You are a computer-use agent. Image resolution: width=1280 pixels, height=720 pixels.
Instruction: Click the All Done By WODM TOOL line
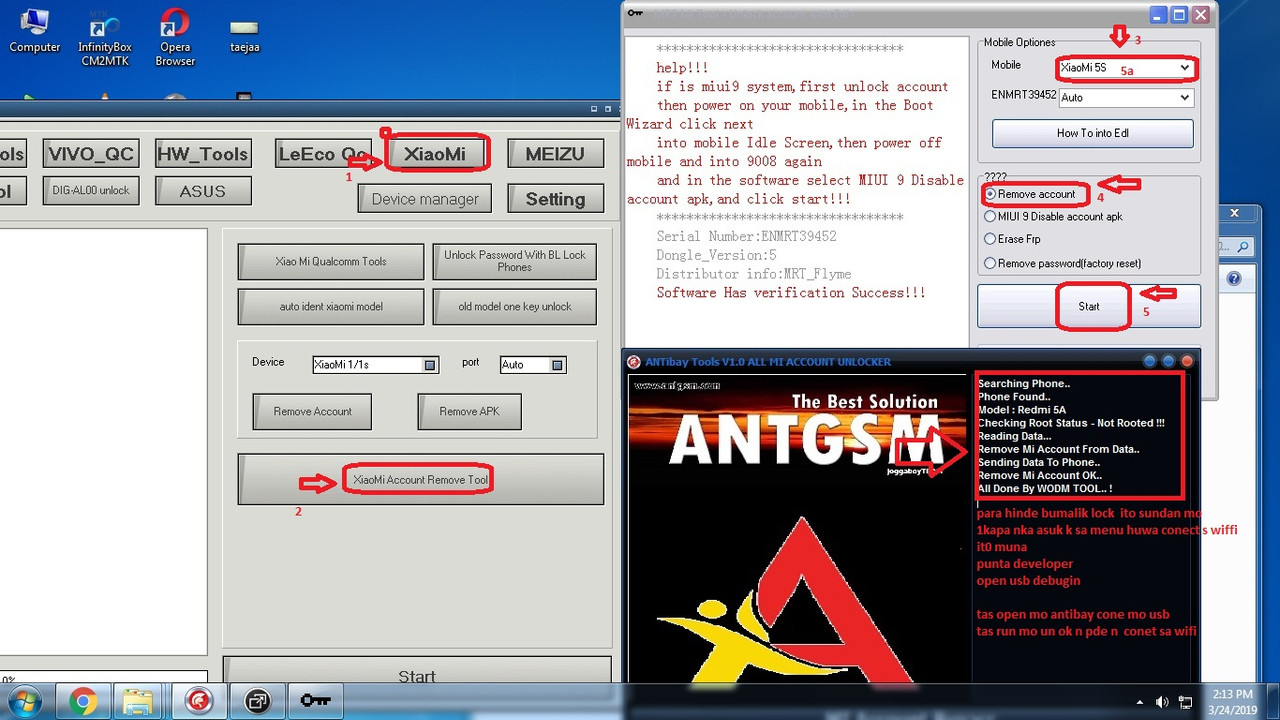(1045, 488)
